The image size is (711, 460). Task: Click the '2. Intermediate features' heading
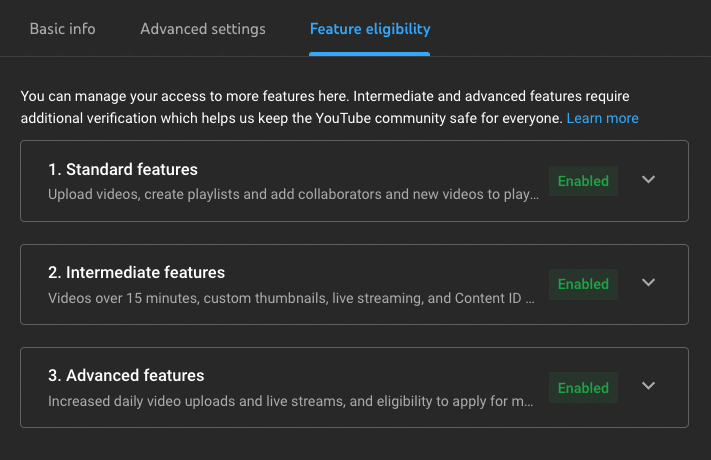tap(136, 272)
